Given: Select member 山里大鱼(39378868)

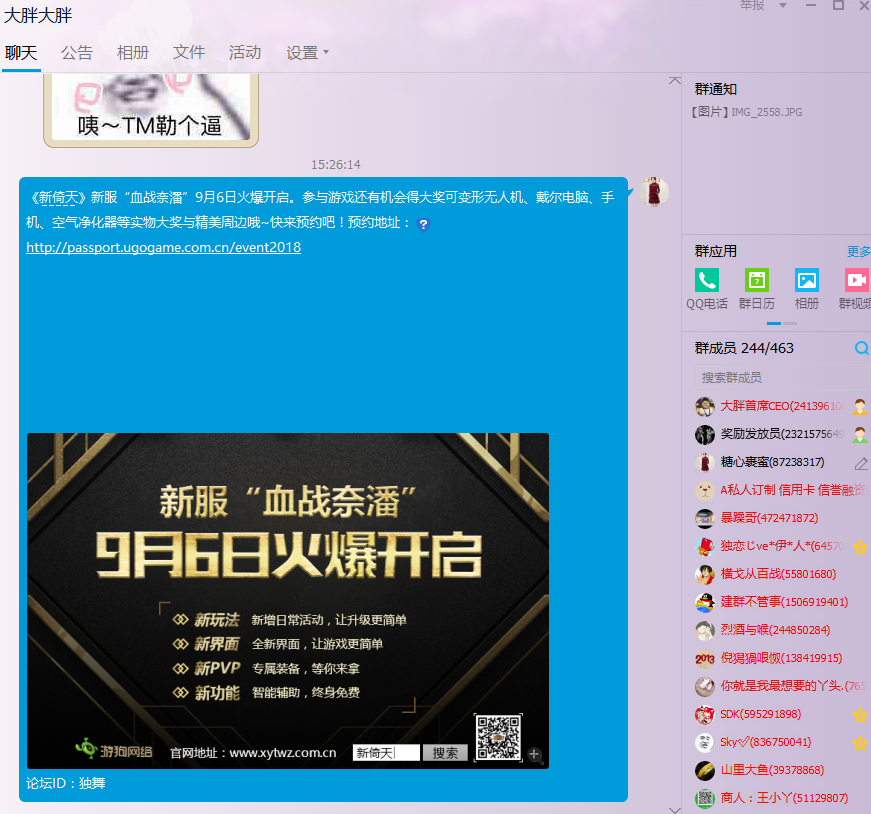Looking at the screenshot, I should point(772,770).
